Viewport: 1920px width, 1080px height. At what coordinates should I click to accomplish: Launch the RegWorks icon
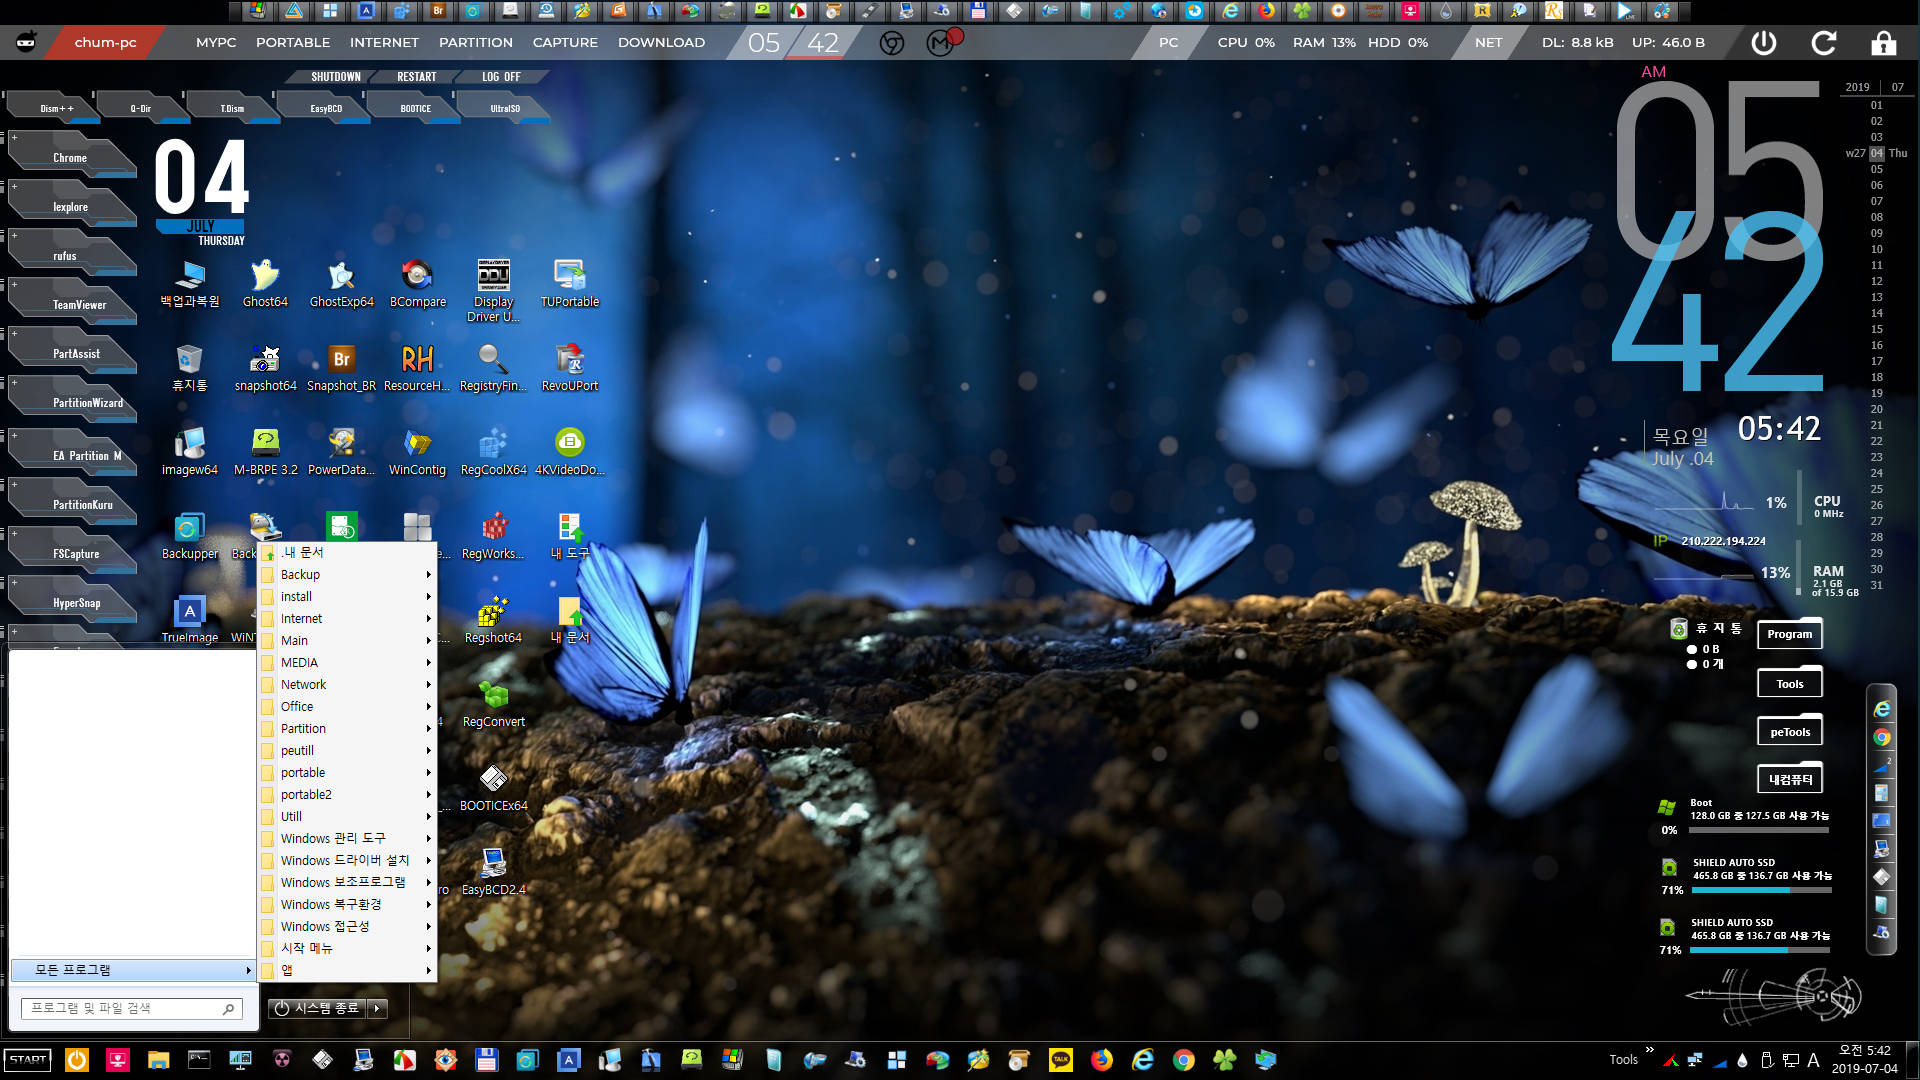click(x=493, y=536)
